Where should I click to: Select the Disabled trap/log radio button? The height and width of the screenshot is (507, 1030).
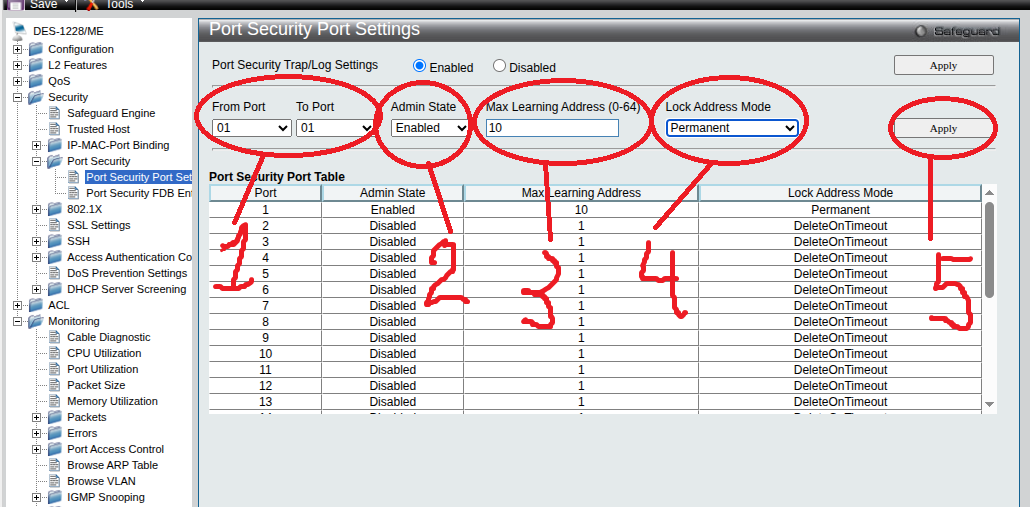[x=499, y=66]
